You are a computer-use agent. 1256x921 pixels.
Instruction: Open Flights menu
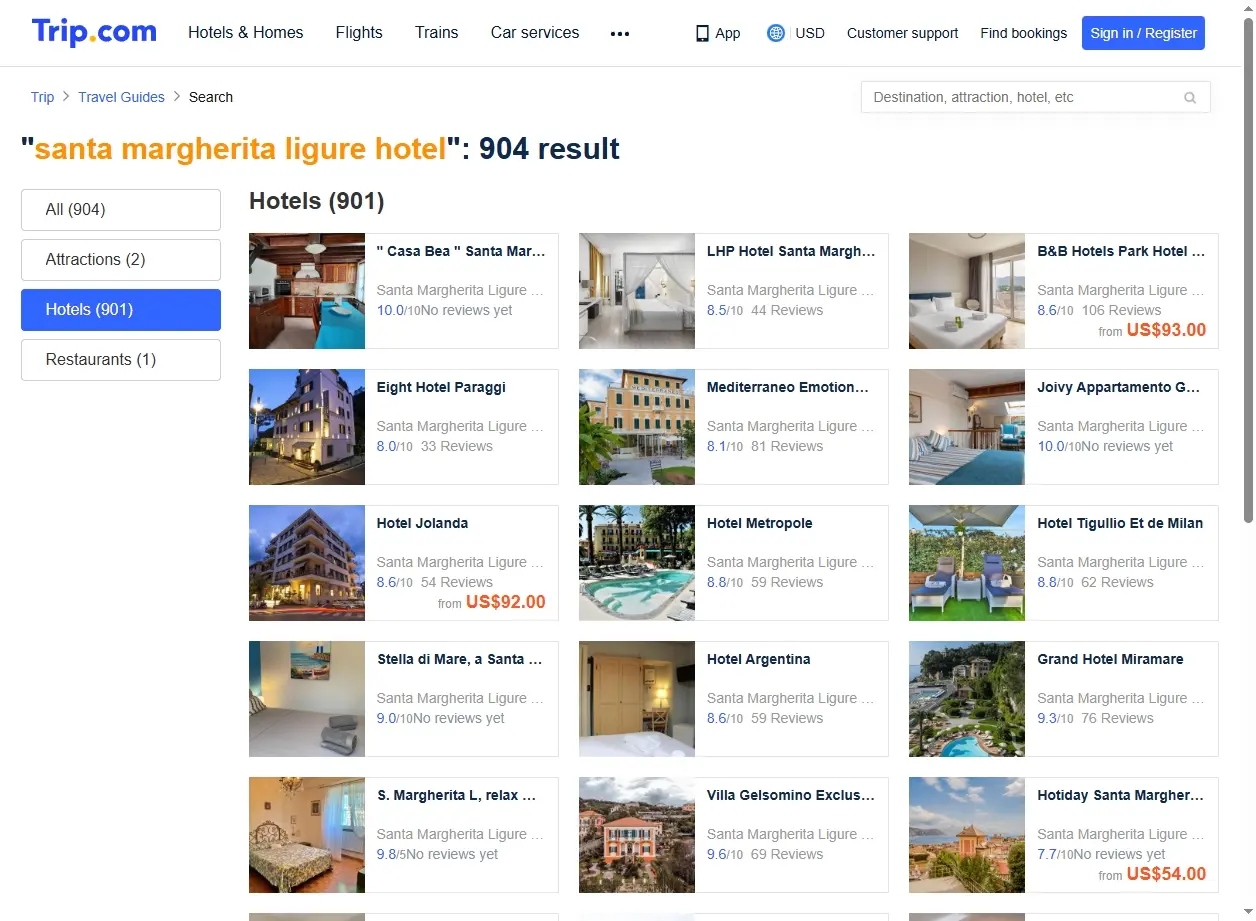(359, 32)
